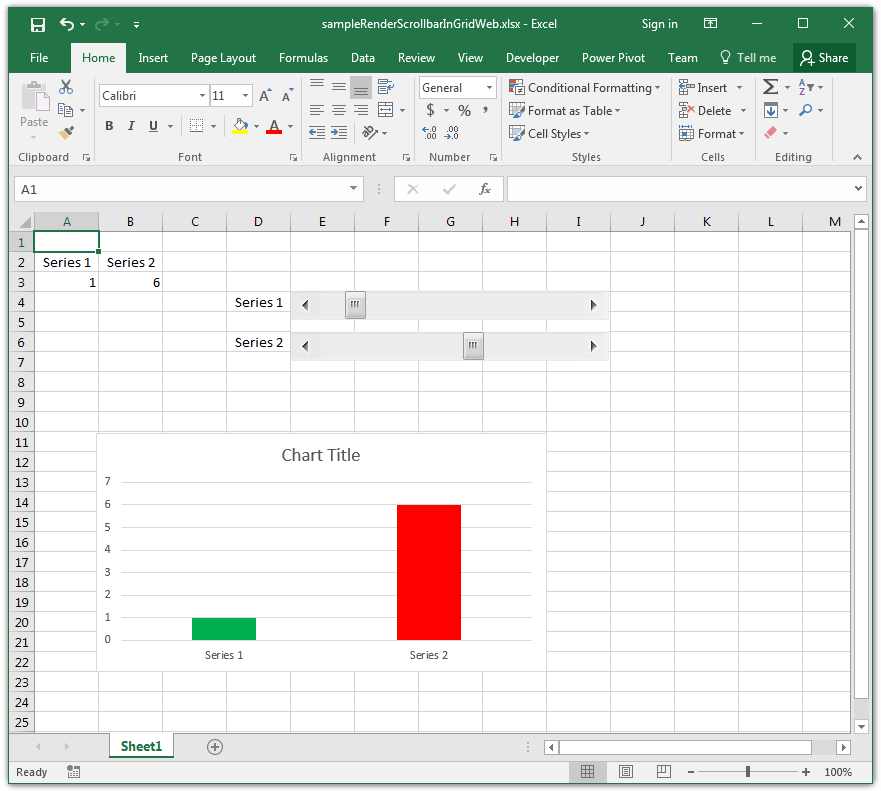Click the Increase Decimal icon
This screenshot has width=881, height=791.
pyautogui.click(x=429, y=132)
